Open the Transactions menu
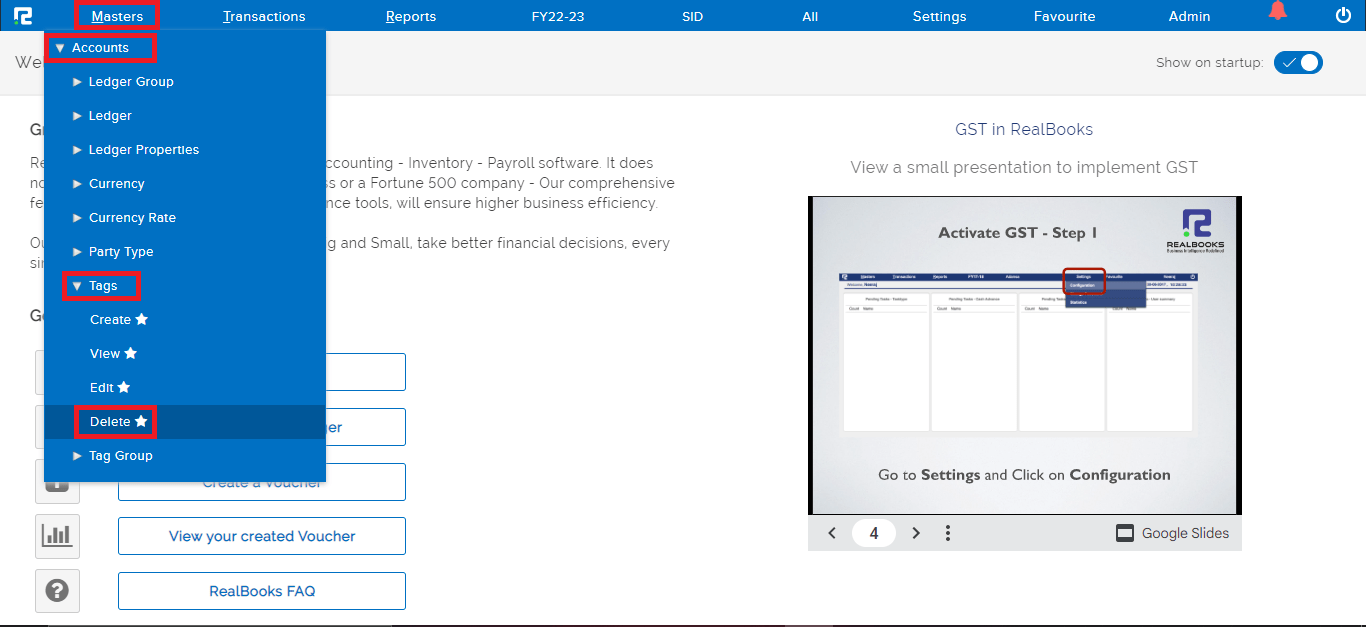This screenshot has width=1366, height=627. 264,15
